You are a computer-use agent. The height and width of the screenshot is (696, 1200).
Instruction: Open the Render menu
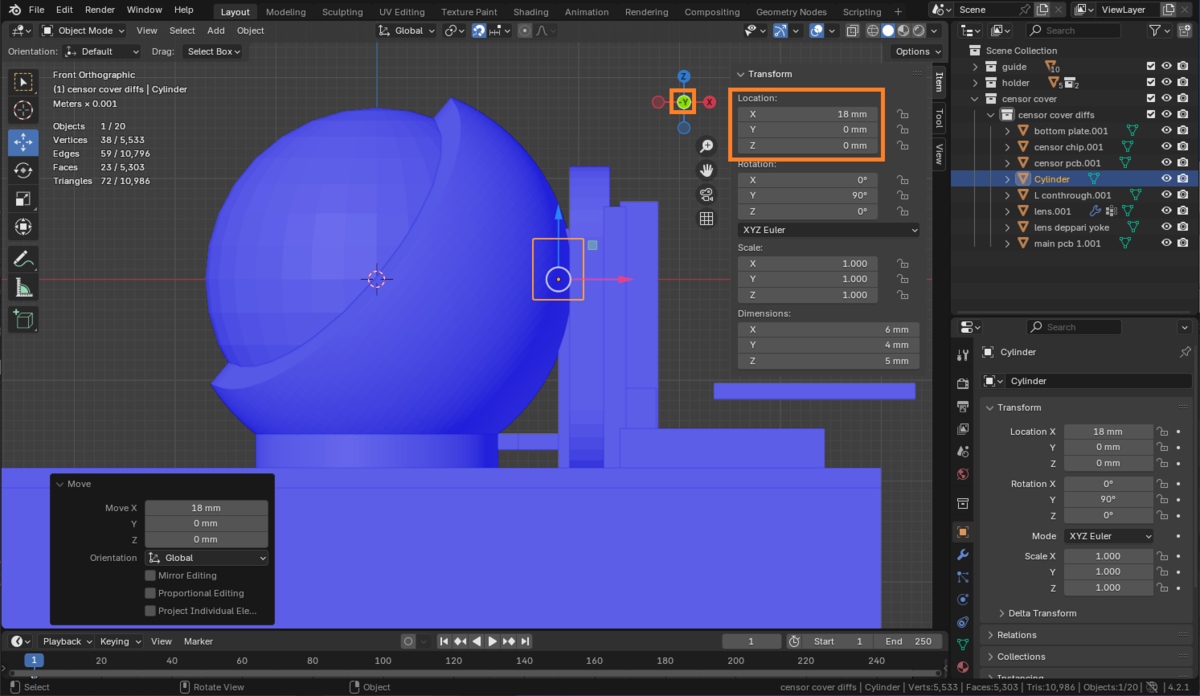pos(100,10)
